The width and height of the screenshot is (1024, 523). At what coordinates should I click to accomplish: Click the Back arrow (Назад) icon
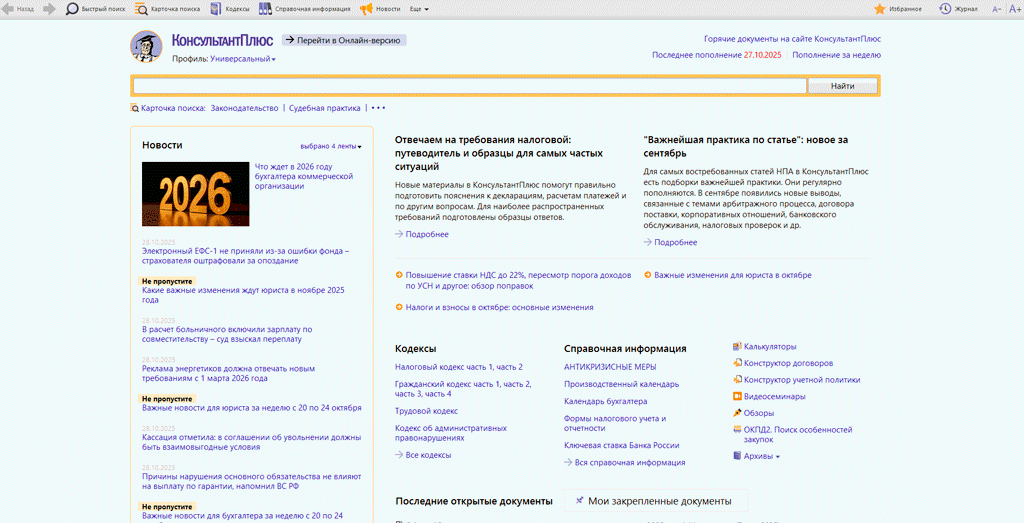tap(7, 9)
